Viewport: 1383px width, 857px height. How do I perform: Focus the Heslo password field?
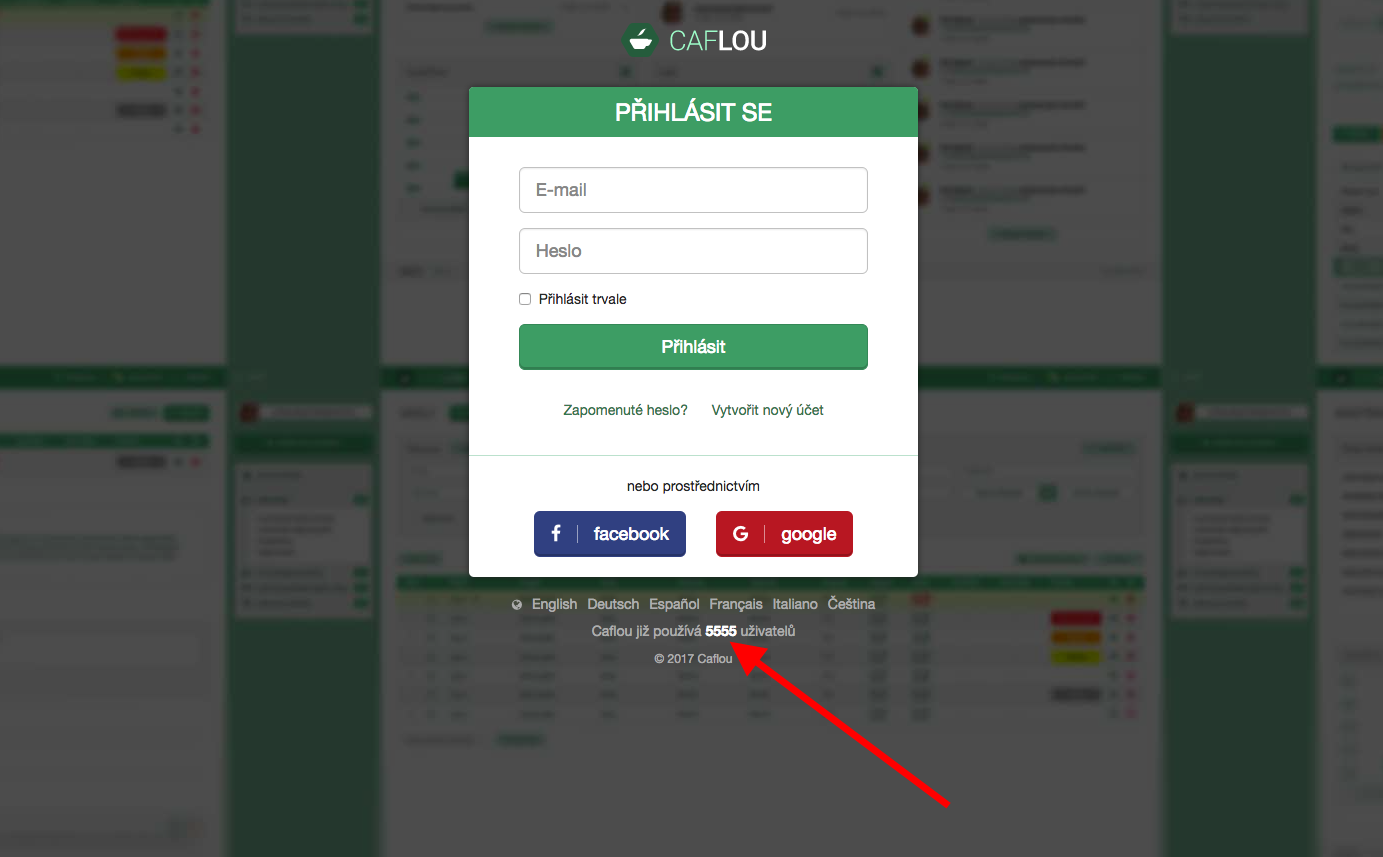click(x=693, y=251)
